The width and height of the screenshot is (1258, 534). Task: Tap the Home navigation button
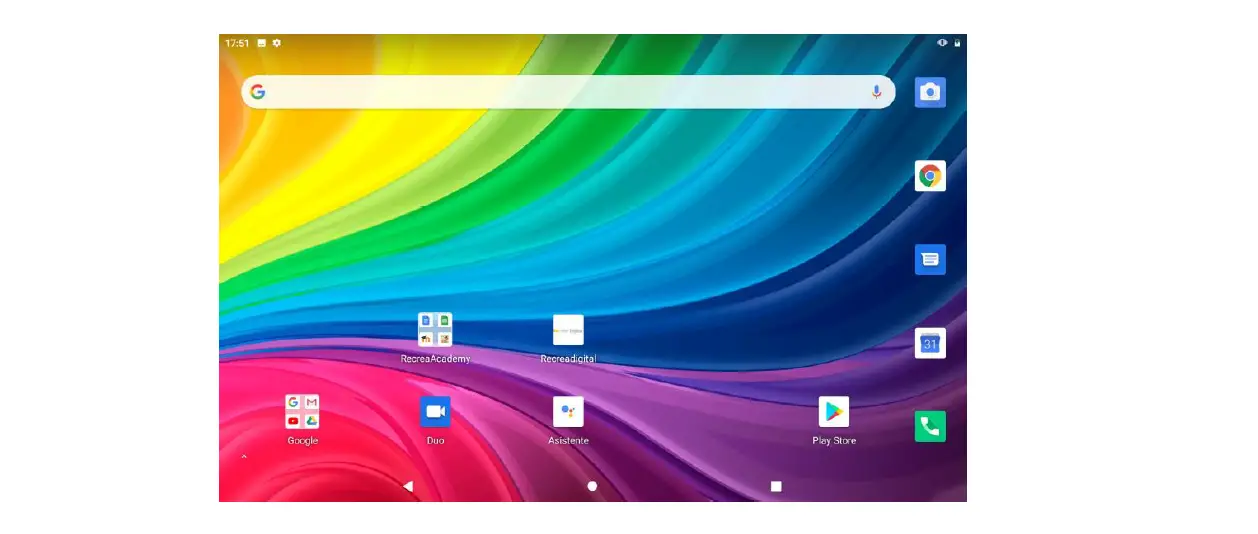pyautogui.click(x=592, y=486)
